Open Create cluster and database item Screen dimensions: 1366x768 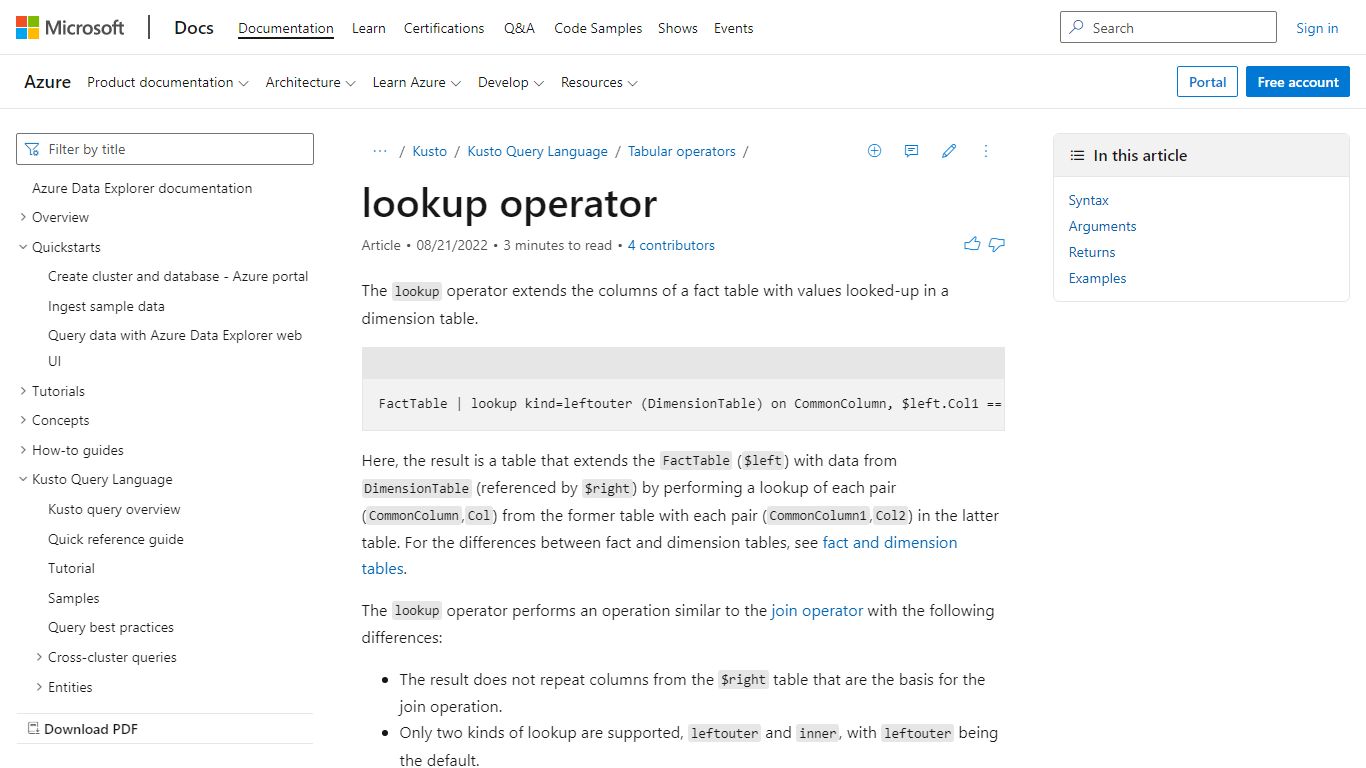pyautogui.click(x=178, y=276)
